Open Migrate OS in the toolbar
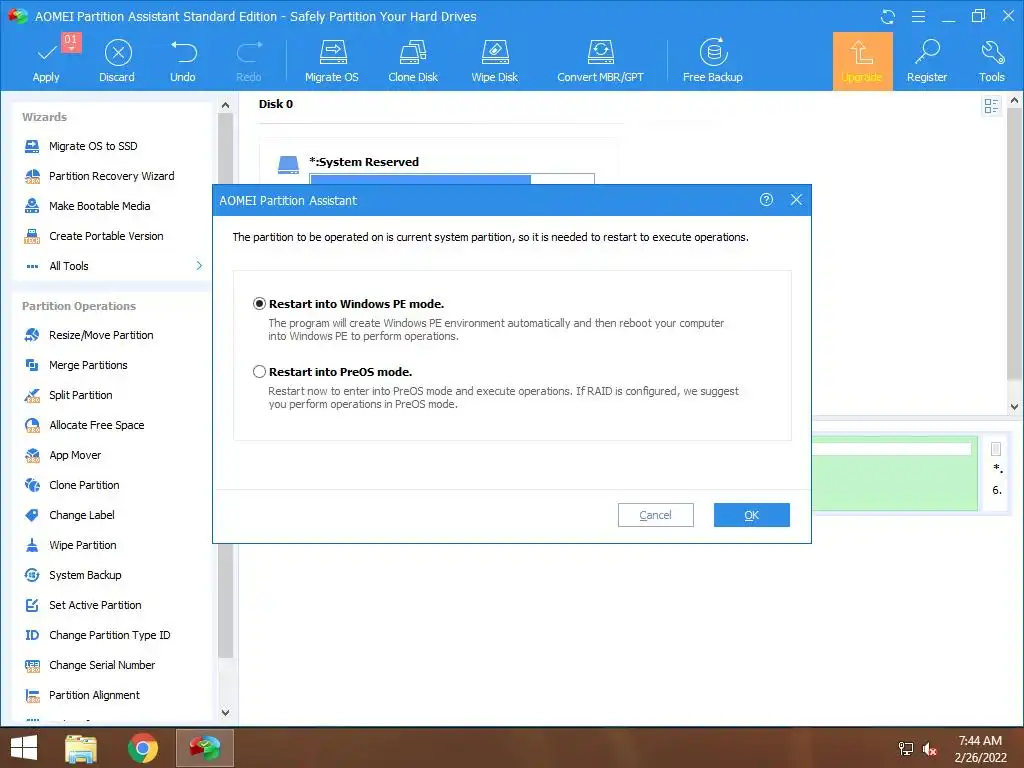 point(332,60)
